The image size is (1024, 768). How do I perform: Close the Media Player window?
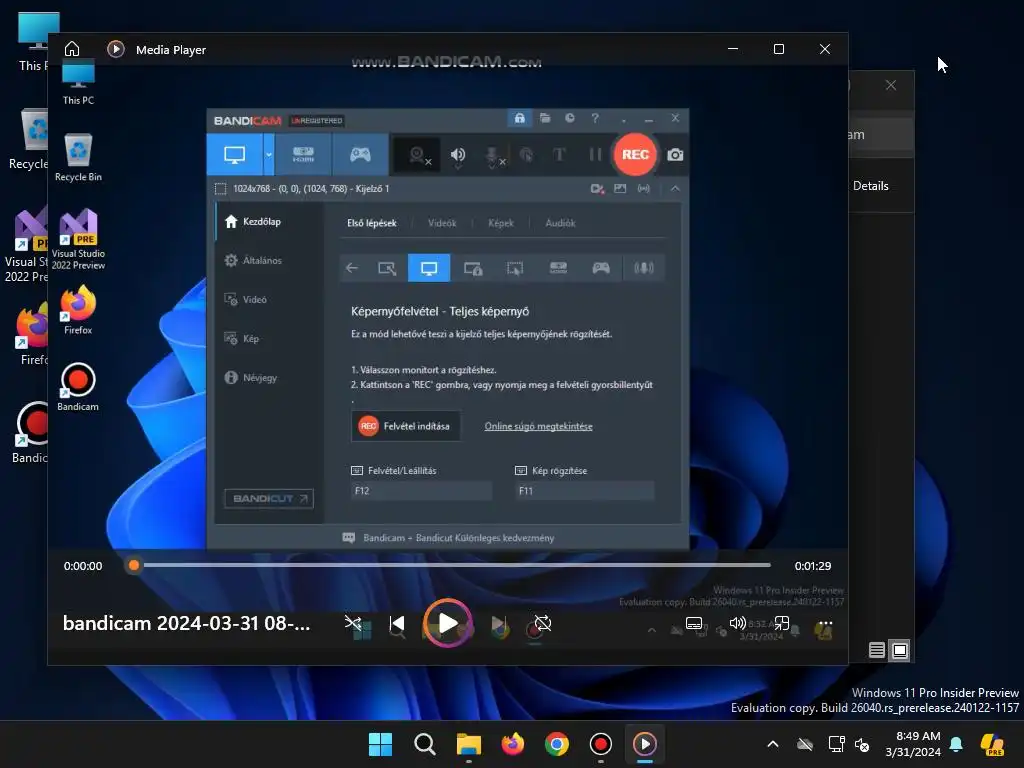pos(825,49)
